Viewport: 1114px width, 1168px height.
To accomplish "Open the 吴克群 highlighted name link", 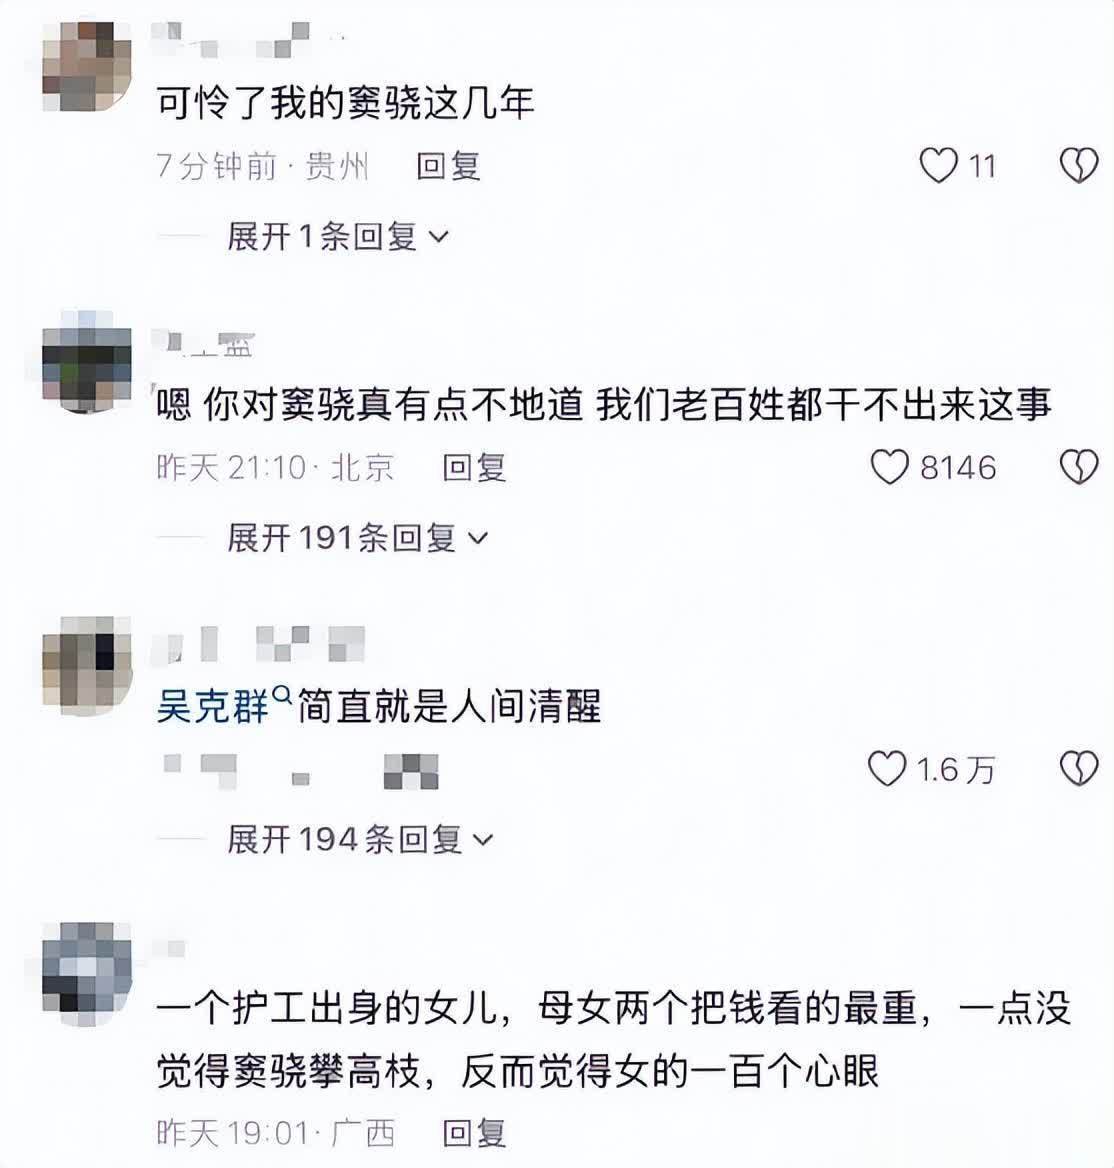I will click(x=213, y=706).
